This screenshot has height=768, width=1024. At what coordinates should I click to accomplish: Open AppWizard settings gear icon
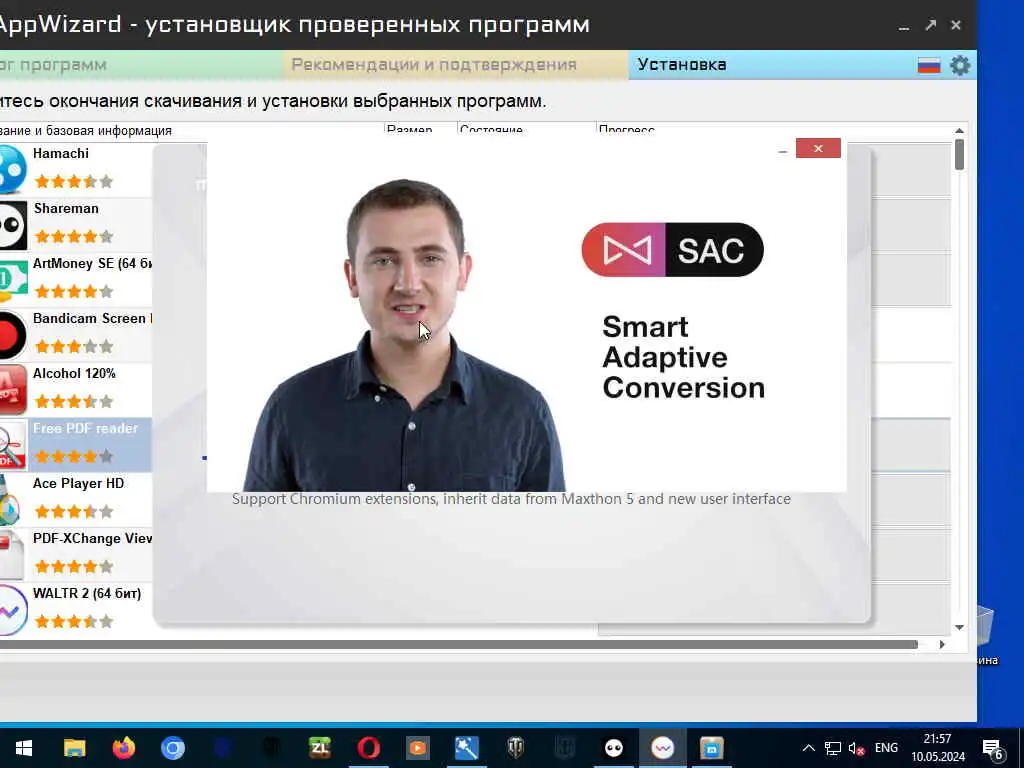959,65
